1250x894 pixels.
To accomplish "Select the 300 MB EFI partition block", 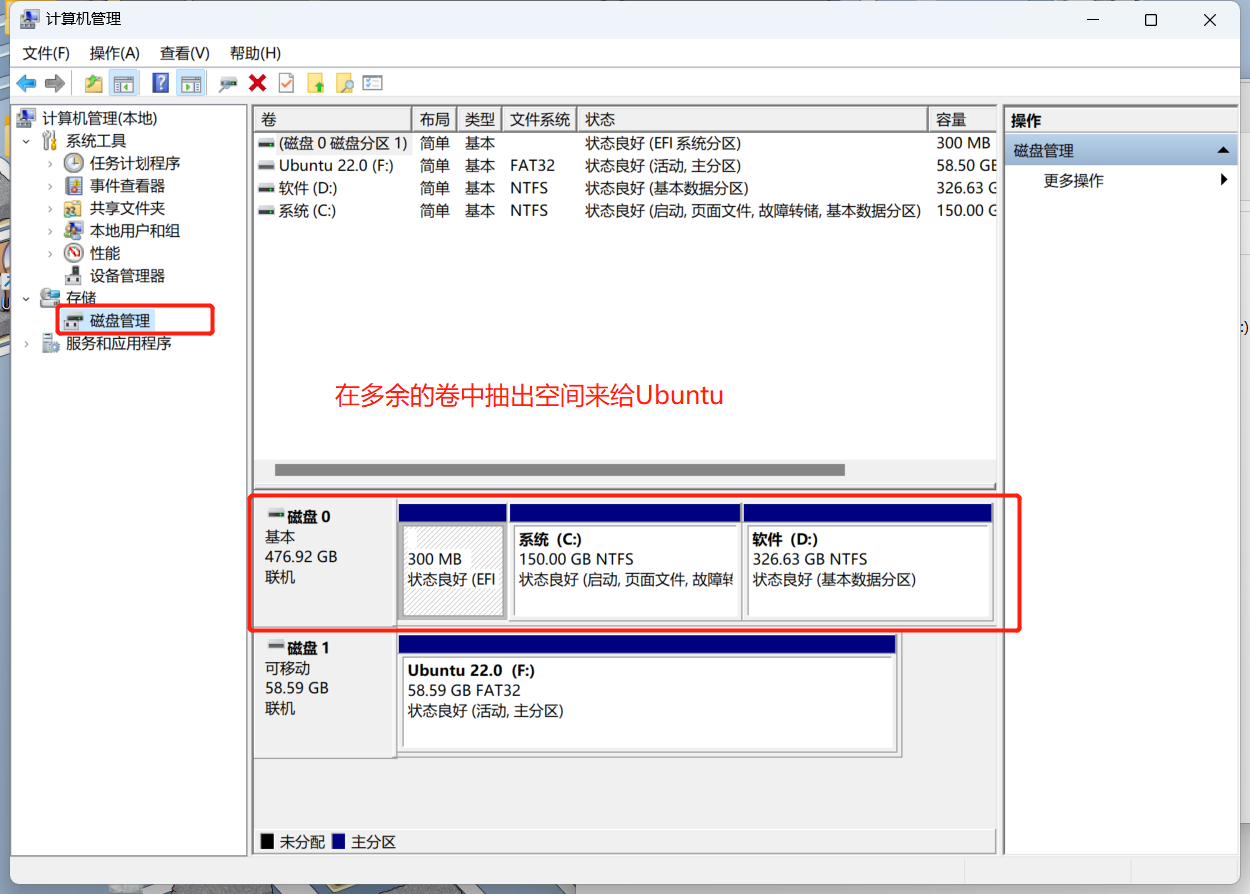I will tap(453, 570).
